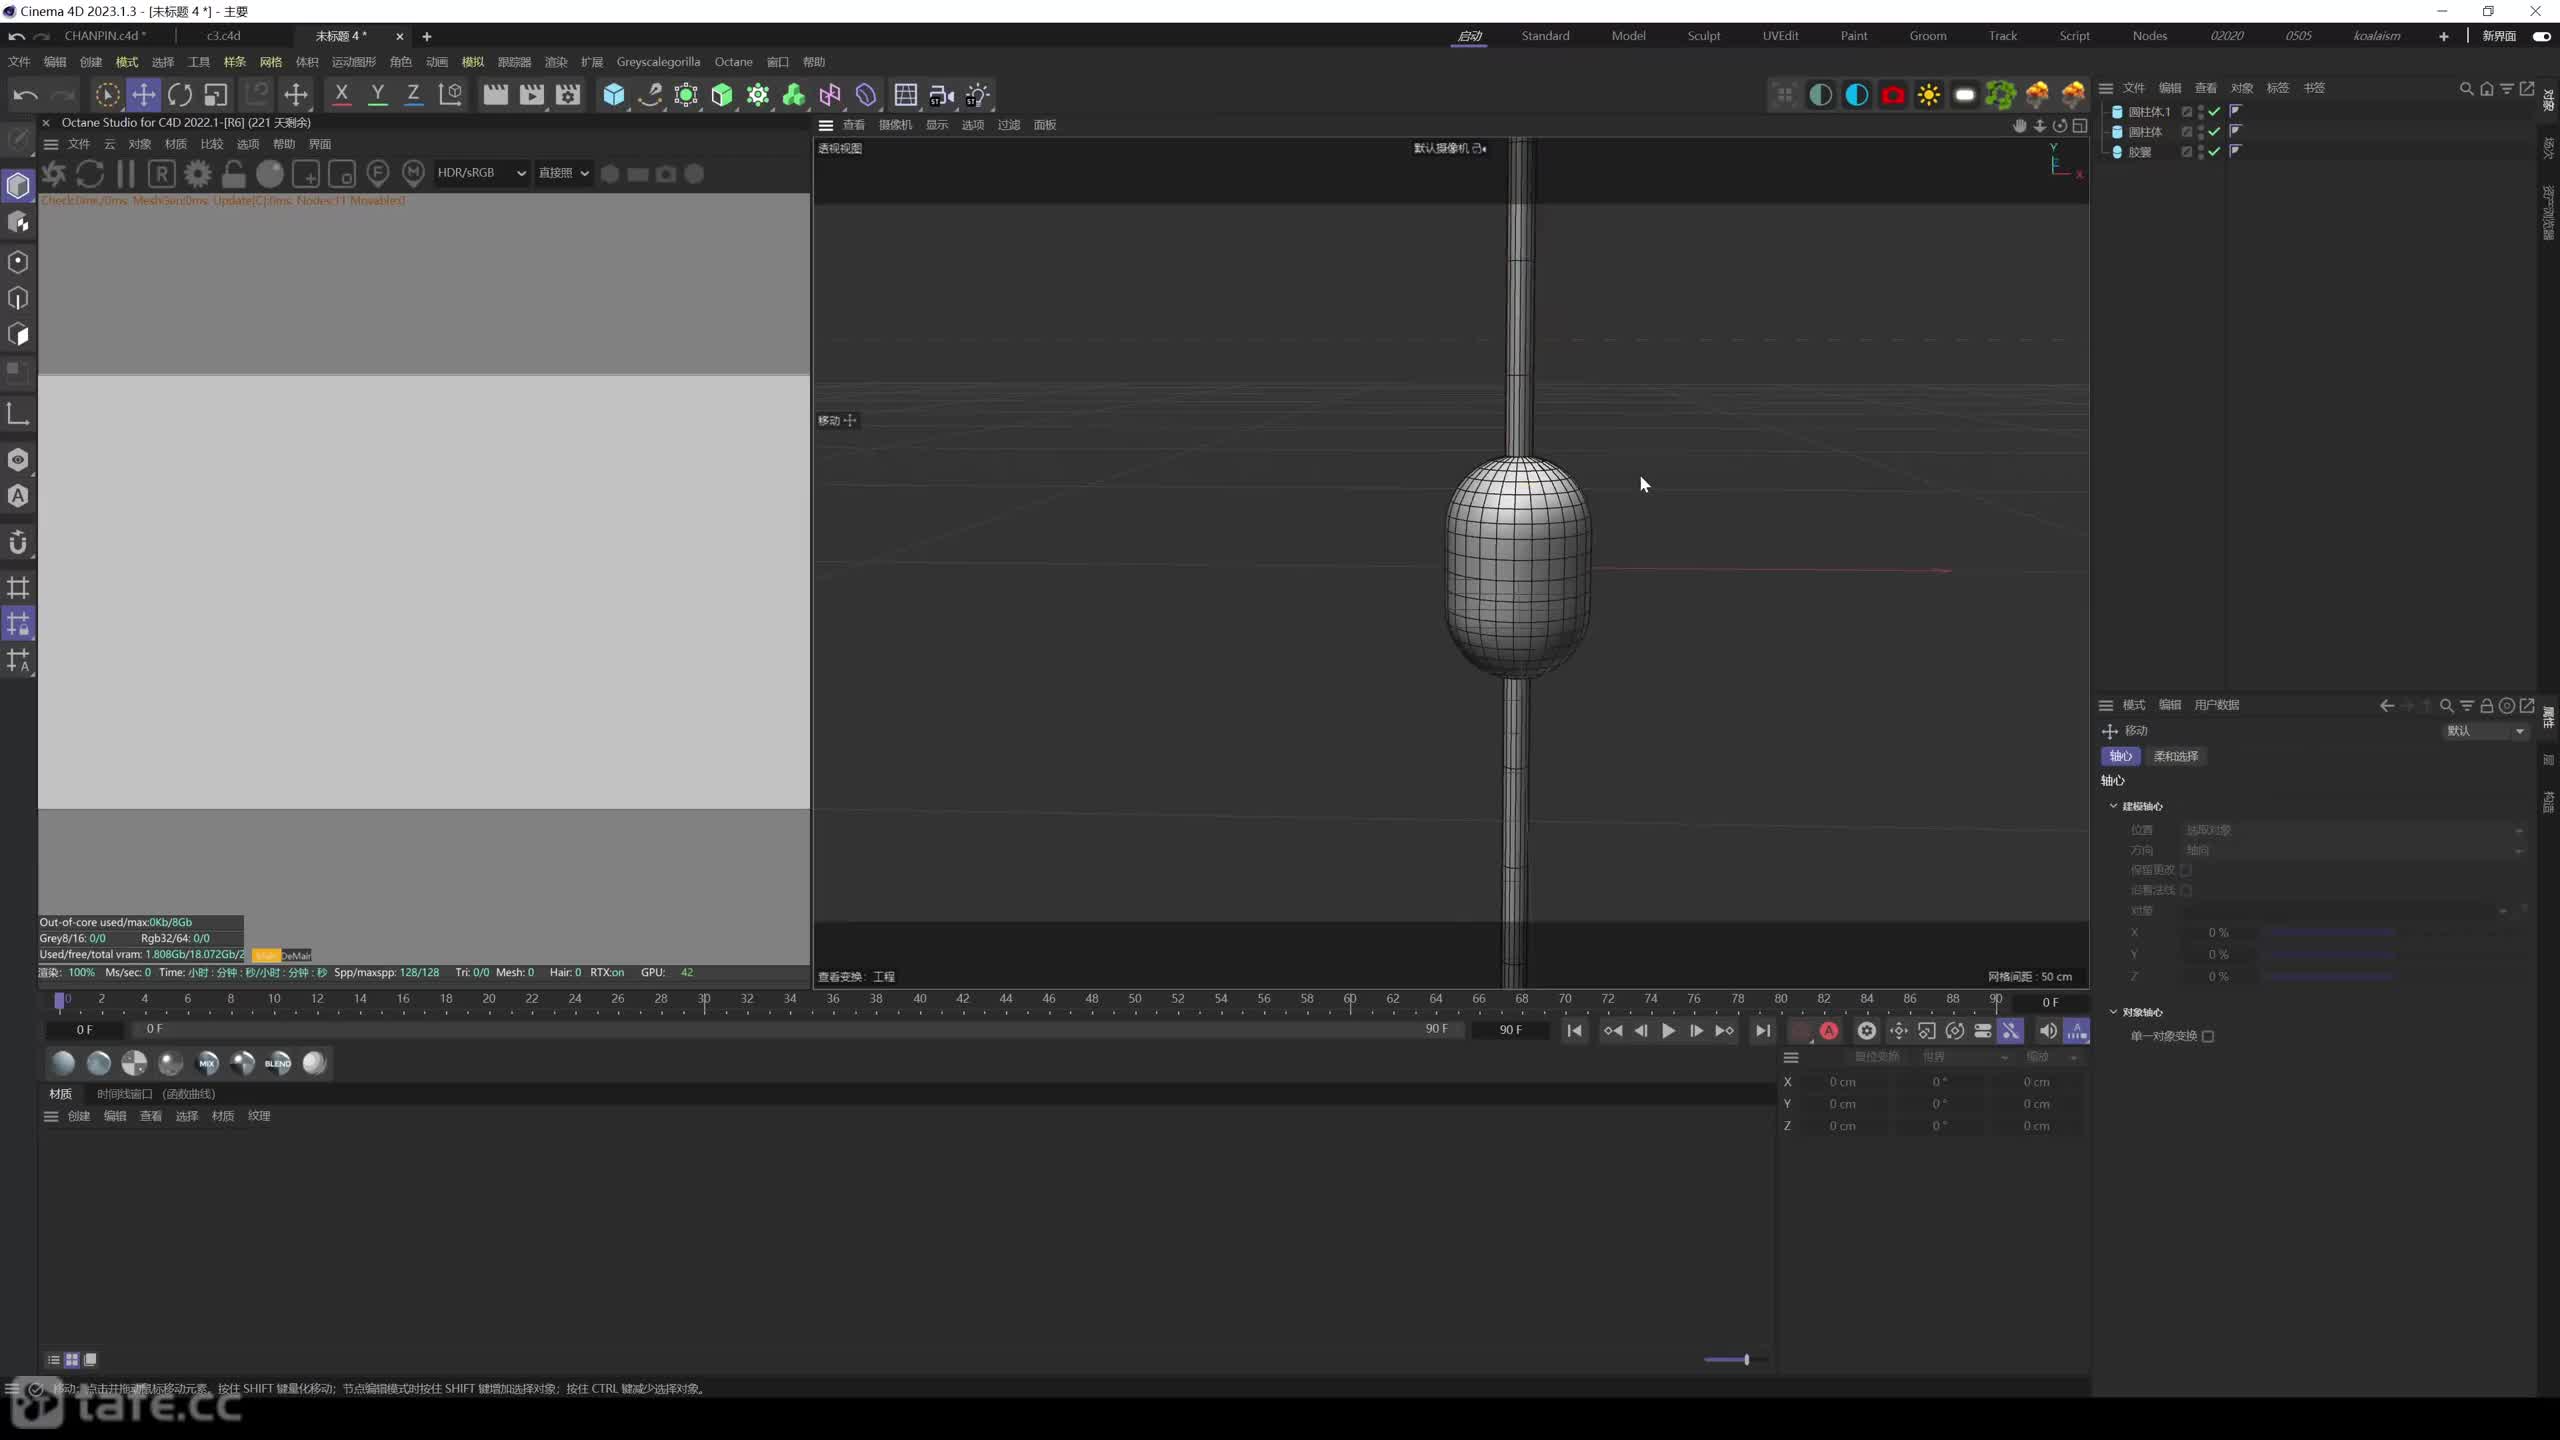
Task: Click the red Octane camera icon
Action: click(1893, 95)
